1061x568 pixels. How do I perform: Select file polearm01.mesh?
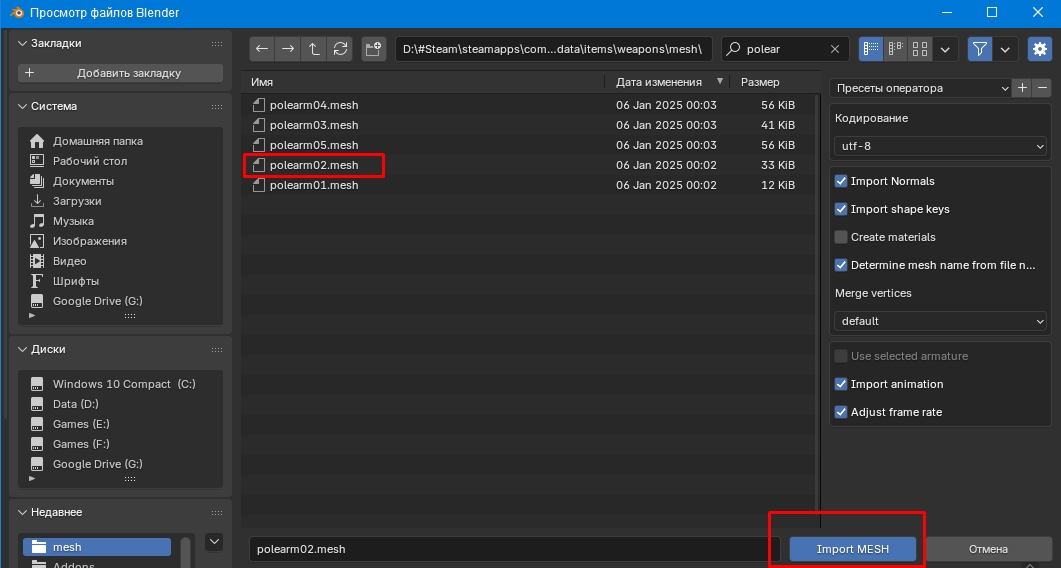[x=528, y=185]
